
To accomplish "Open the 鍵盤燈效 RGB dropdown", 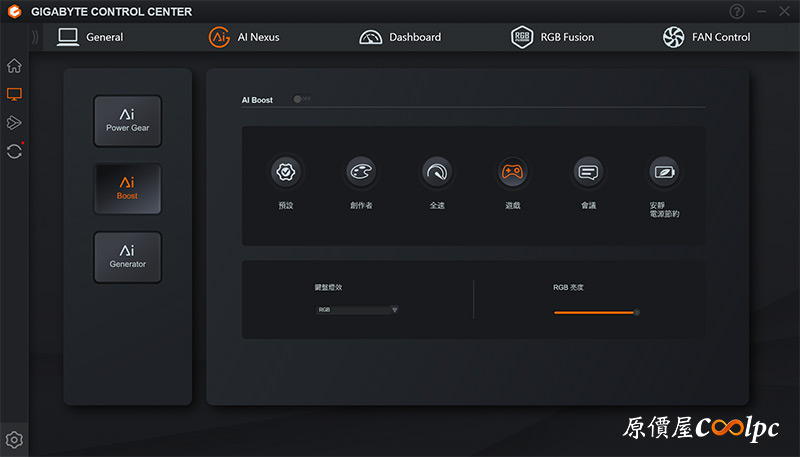I will click(x=357, y=310).
